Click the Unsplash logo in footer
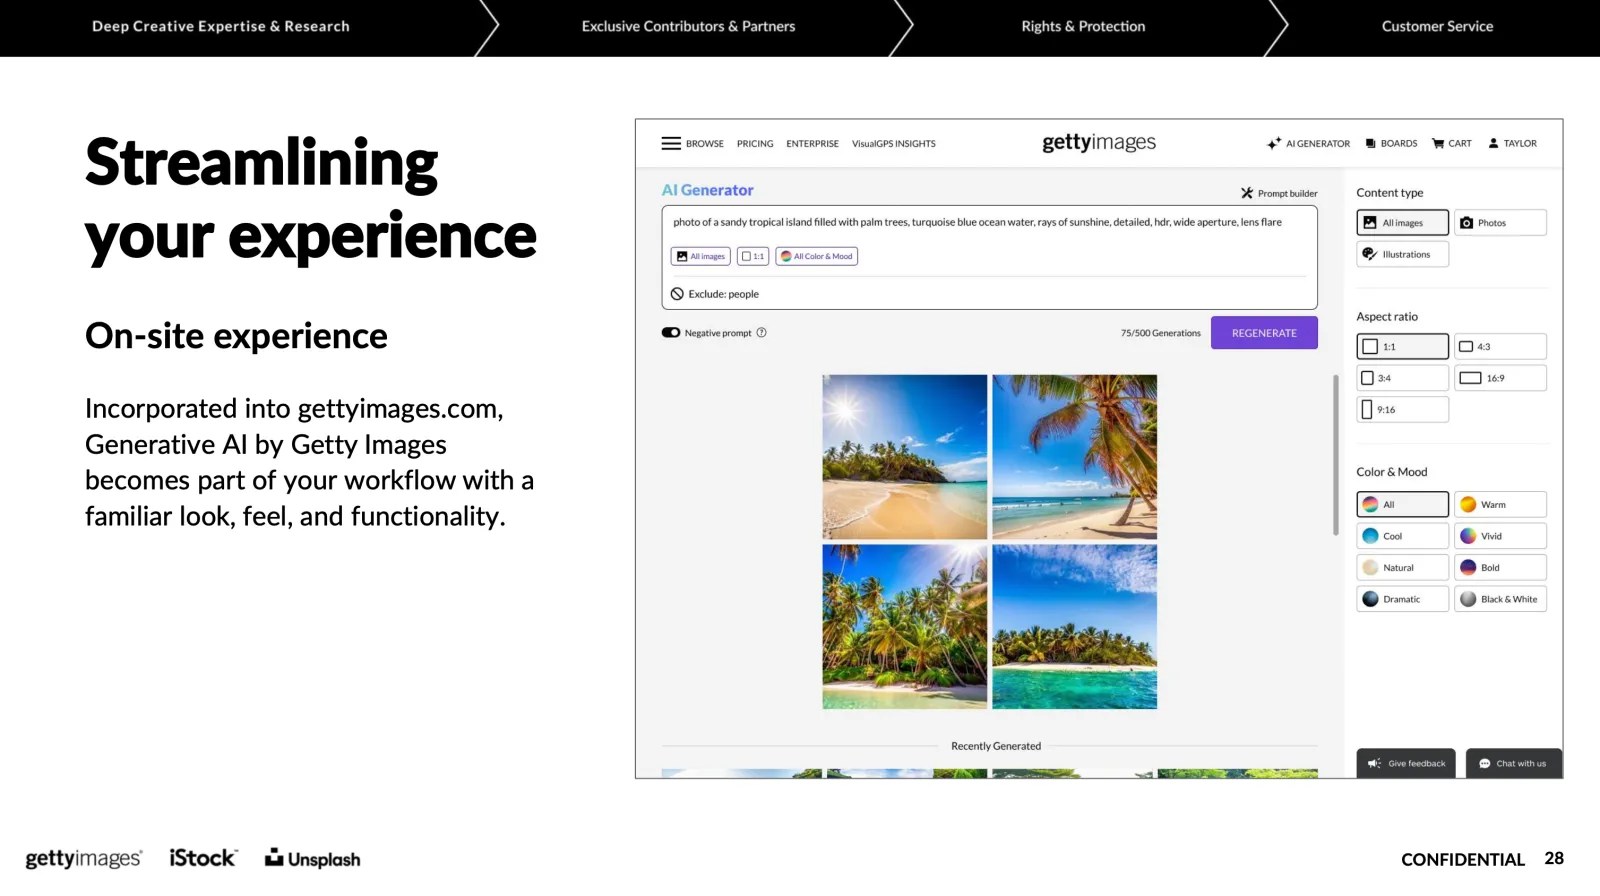This screenshot has height=896, width=1600. (x=312, y=858)
